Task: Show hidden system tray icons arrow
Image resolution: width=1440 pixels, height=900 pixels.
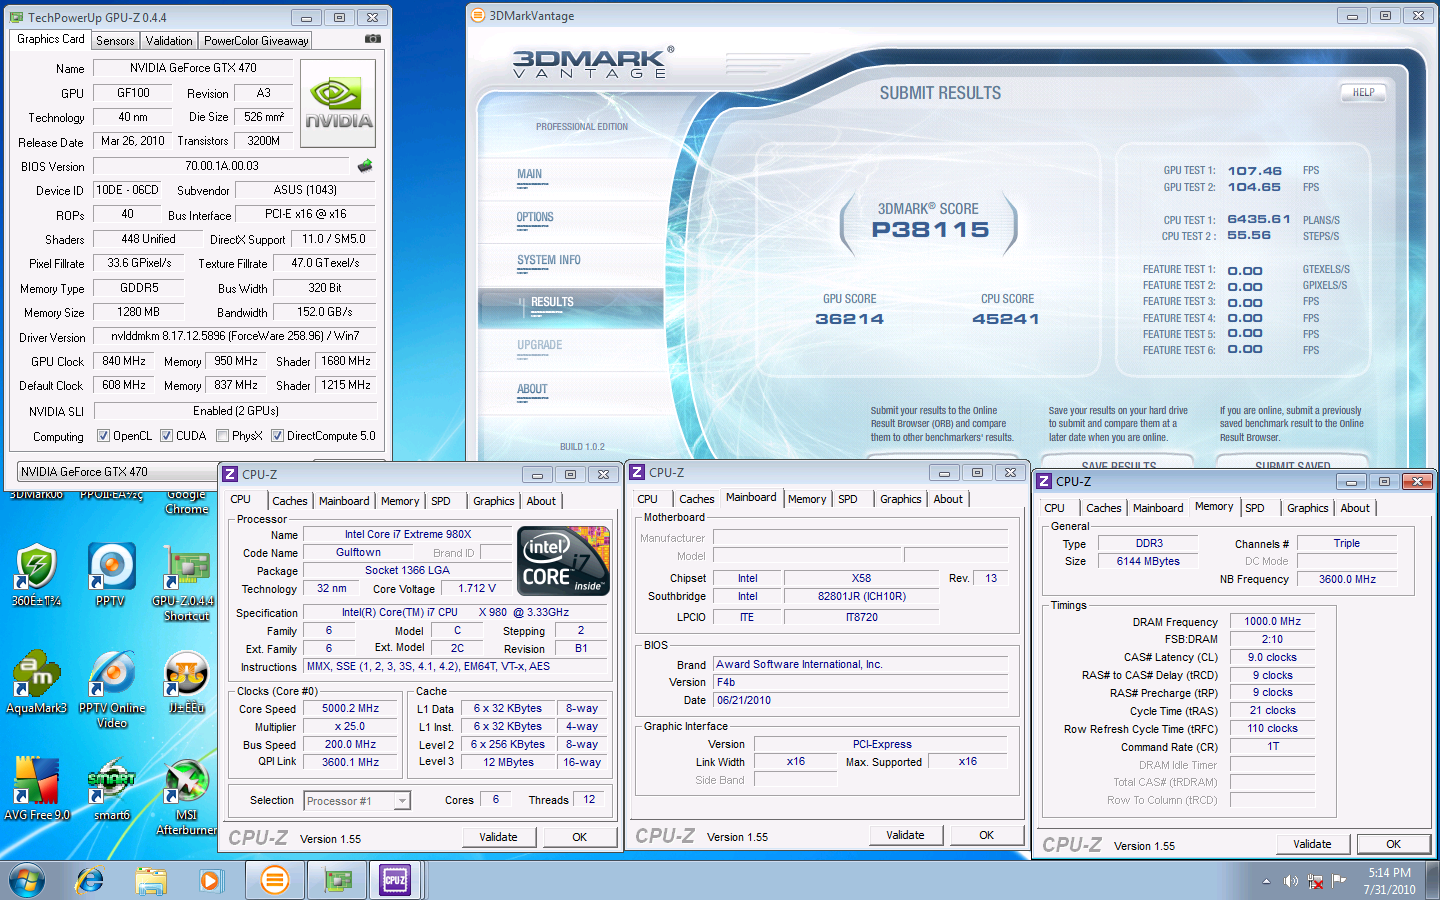Action: coord(1266,881)
